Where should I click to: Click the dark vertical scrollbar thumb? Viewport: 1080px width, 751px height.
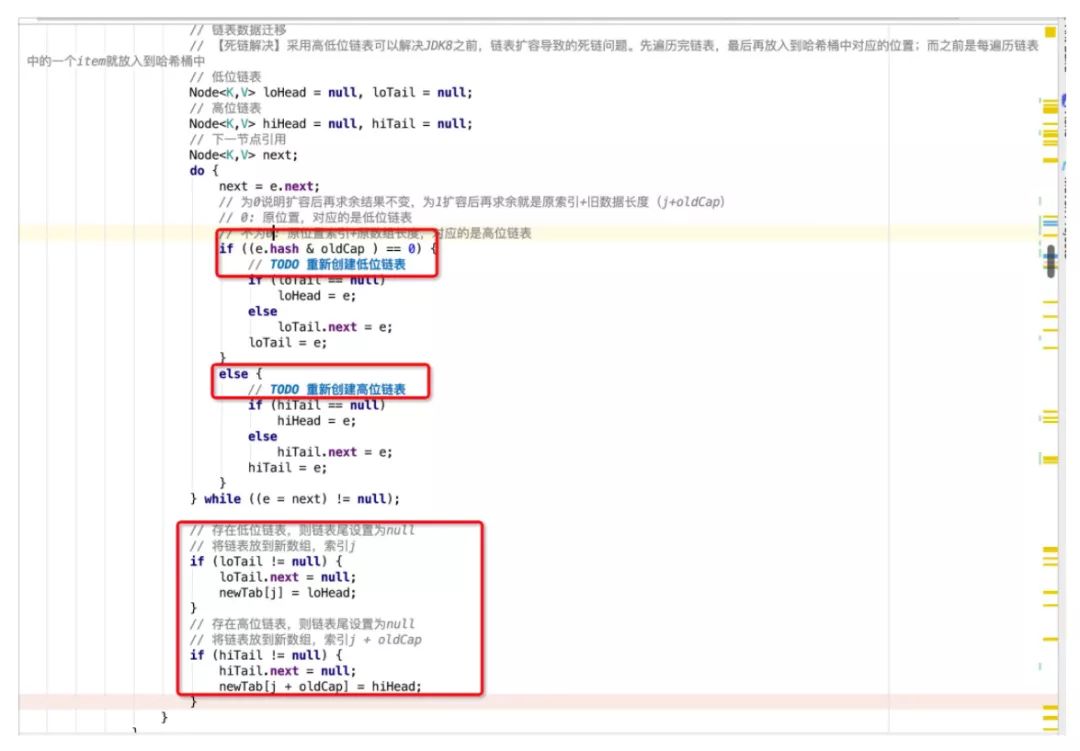click(1051, 262)
